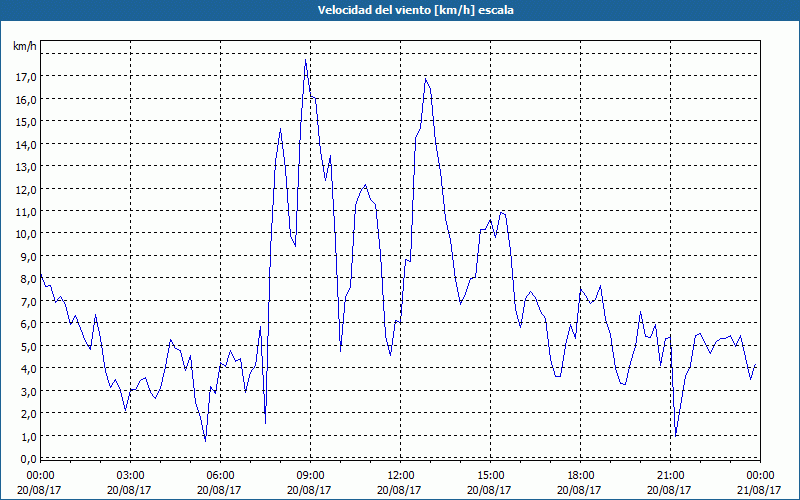Click the "20/08/17" date beneath "03:00"
The width and height of the screenshot is (800, 500).
click(x=131, y=490)
